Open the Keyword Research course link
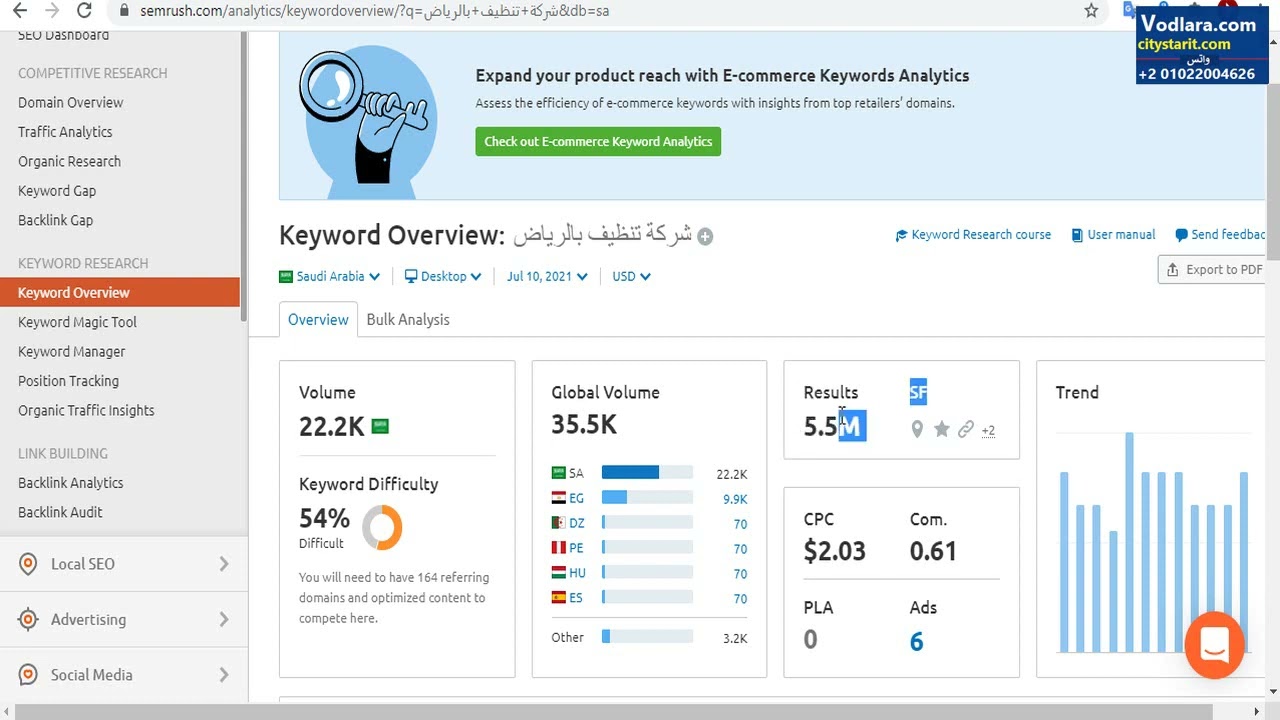This screenshot has width=1280, height=720. tap(973, 235)
